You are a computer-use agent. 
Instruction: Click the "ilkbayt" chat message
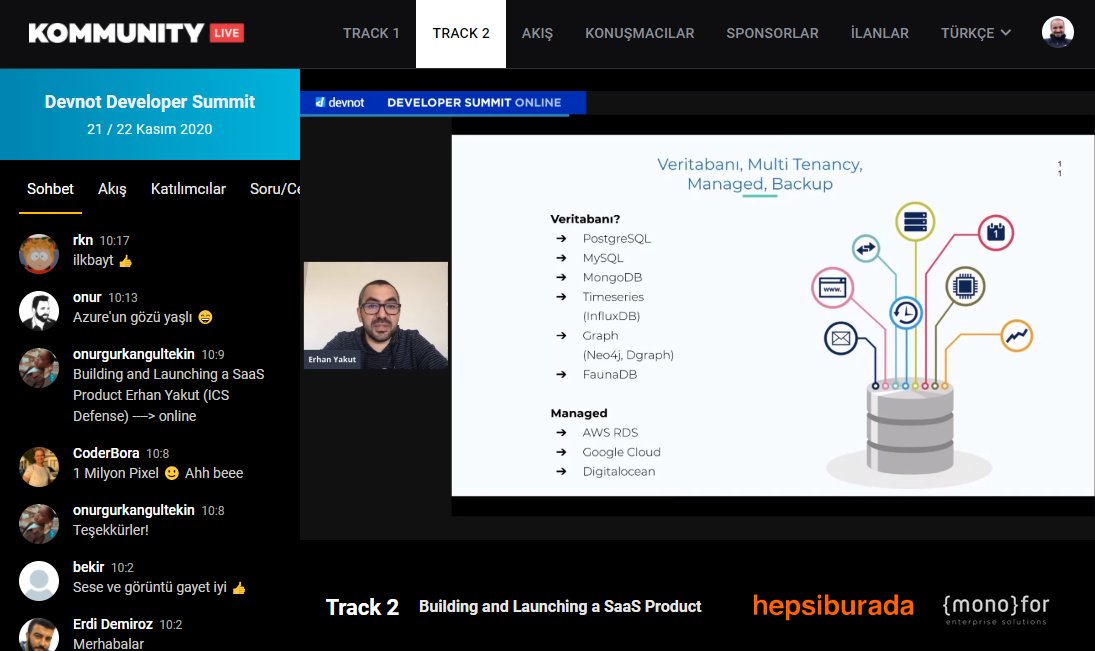(x=102, y=260)
